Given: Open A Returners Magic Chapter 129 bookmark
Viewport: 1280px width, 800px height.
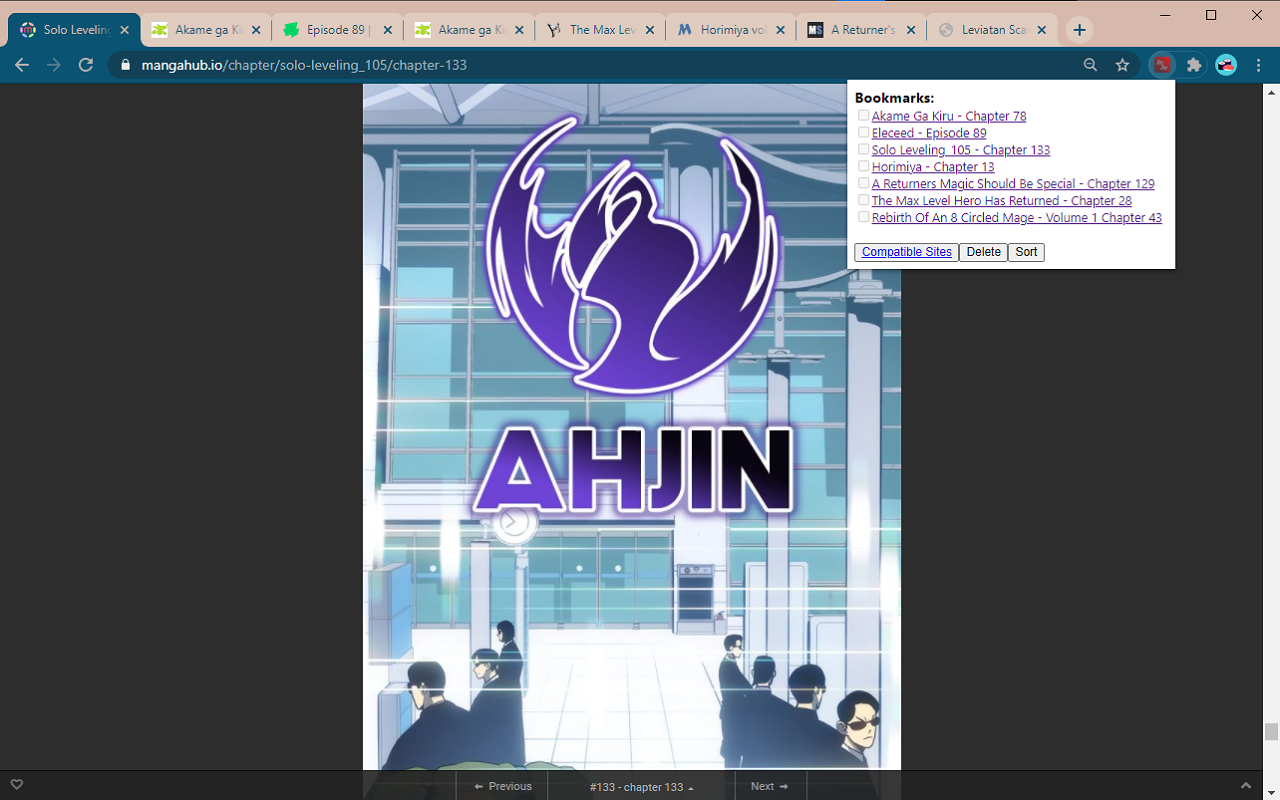Looking at the screenshot, I should 1013,184.
